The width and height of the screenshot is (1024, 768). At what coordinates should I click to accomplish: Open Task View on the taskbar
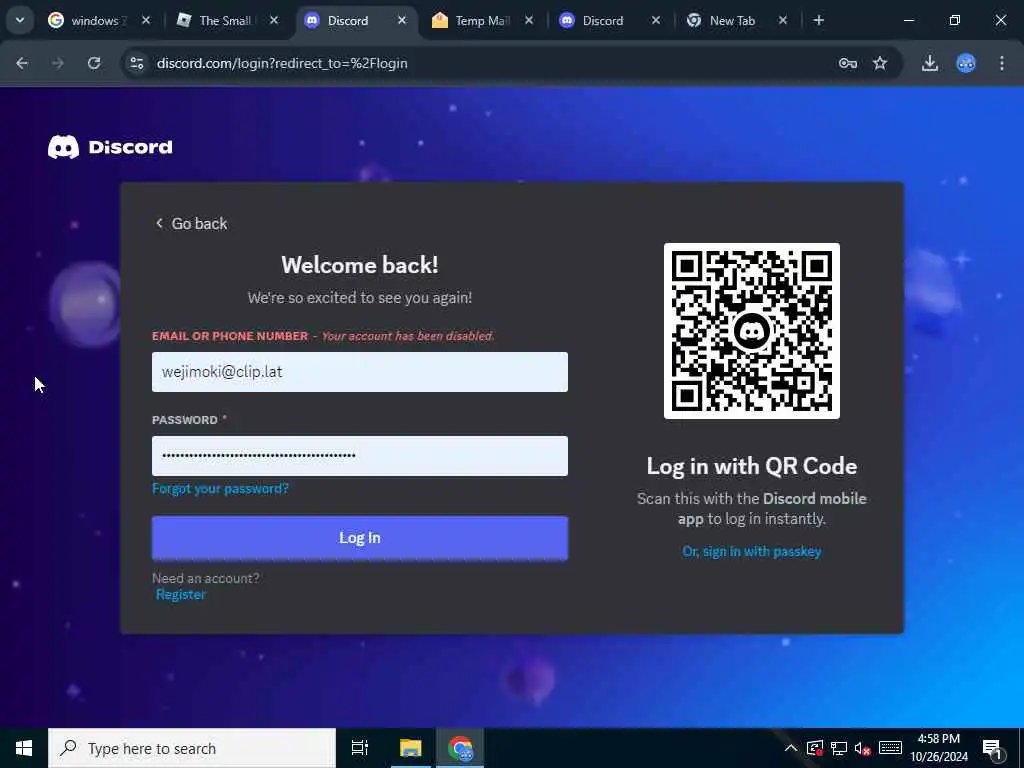click(x=360, y=748)
